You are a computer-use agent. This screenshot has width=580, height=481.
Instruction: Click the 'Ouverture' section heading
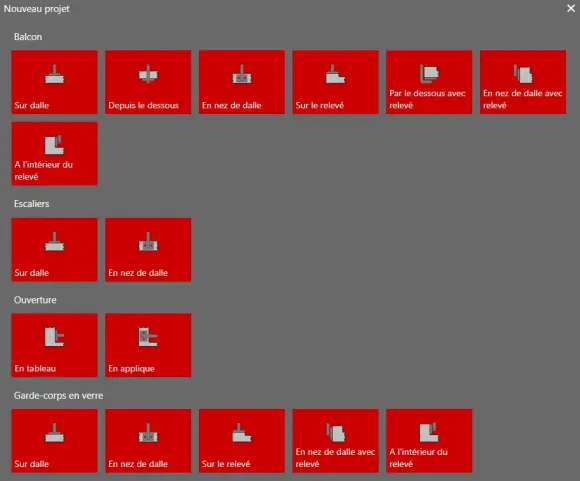tap(35, 300)
